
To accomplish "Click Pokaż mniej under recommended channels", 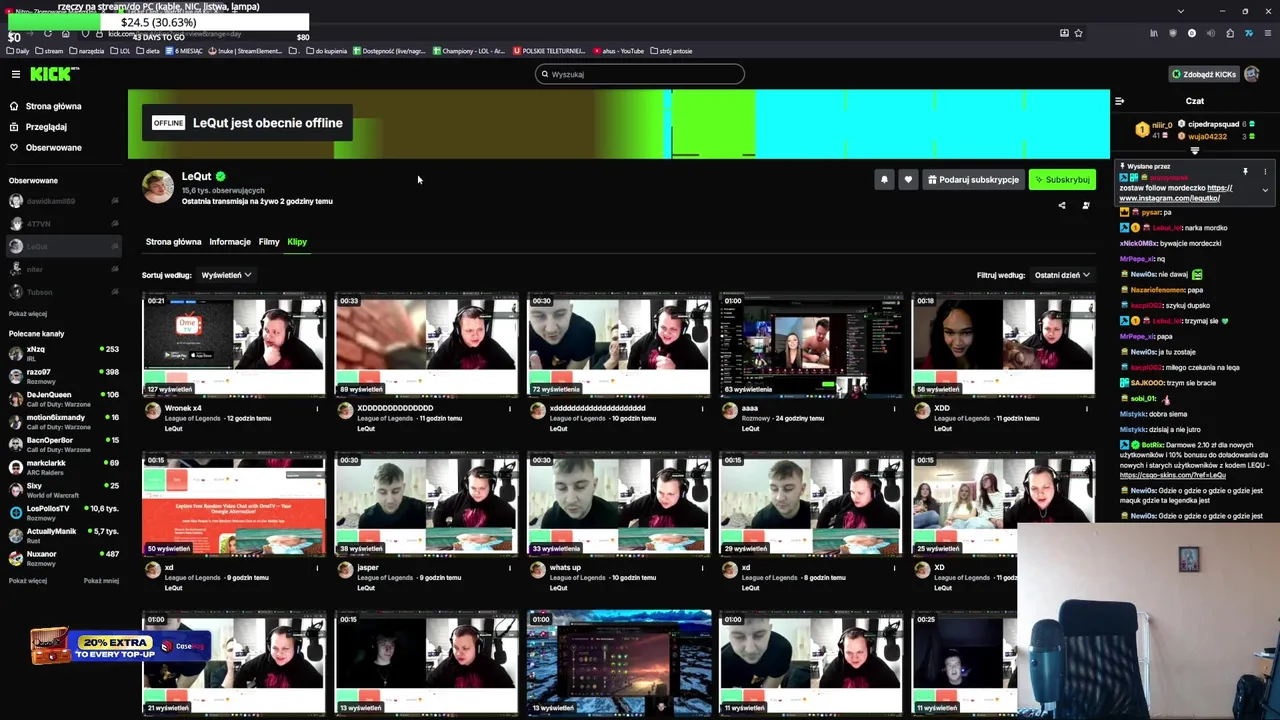I will click(x=101, y=581).
